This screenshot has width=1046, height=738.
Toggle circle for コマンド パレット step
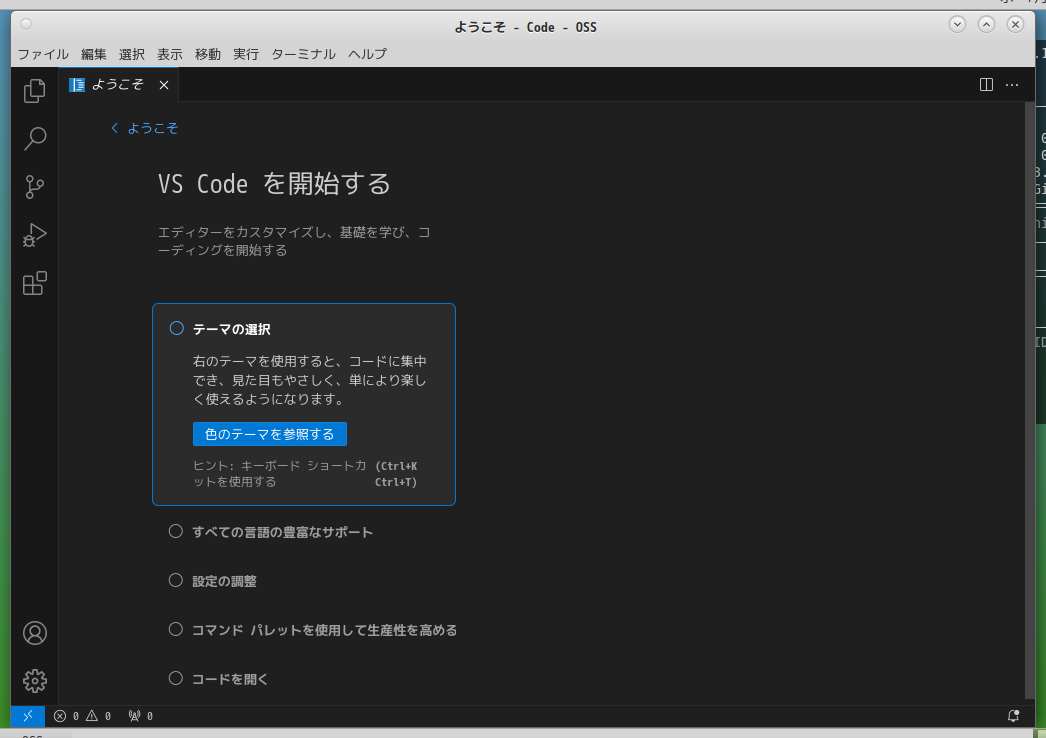175,629
